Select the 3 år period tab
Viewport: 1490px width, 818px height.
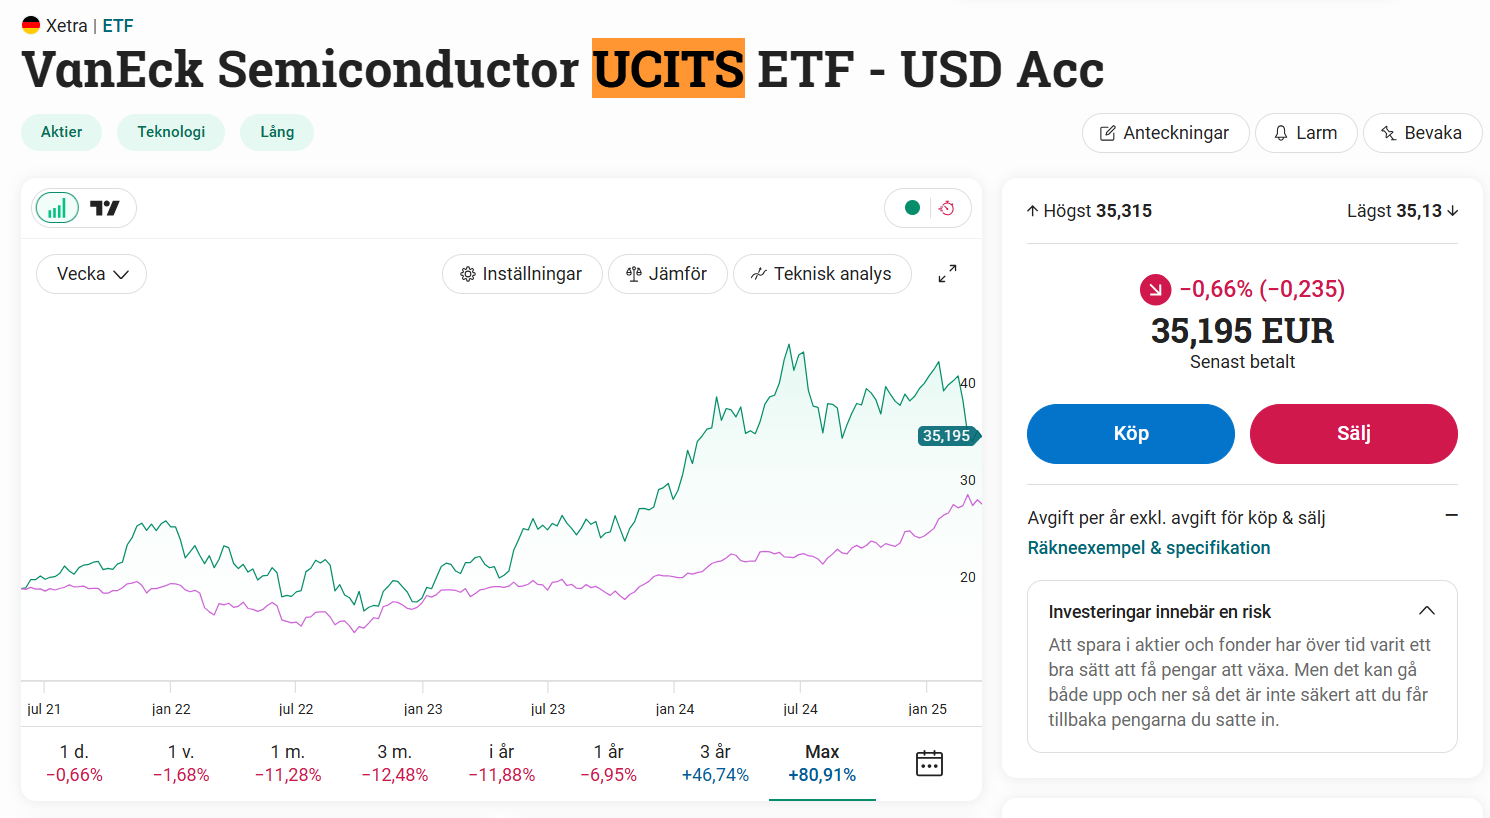click(x=715, y=763)
